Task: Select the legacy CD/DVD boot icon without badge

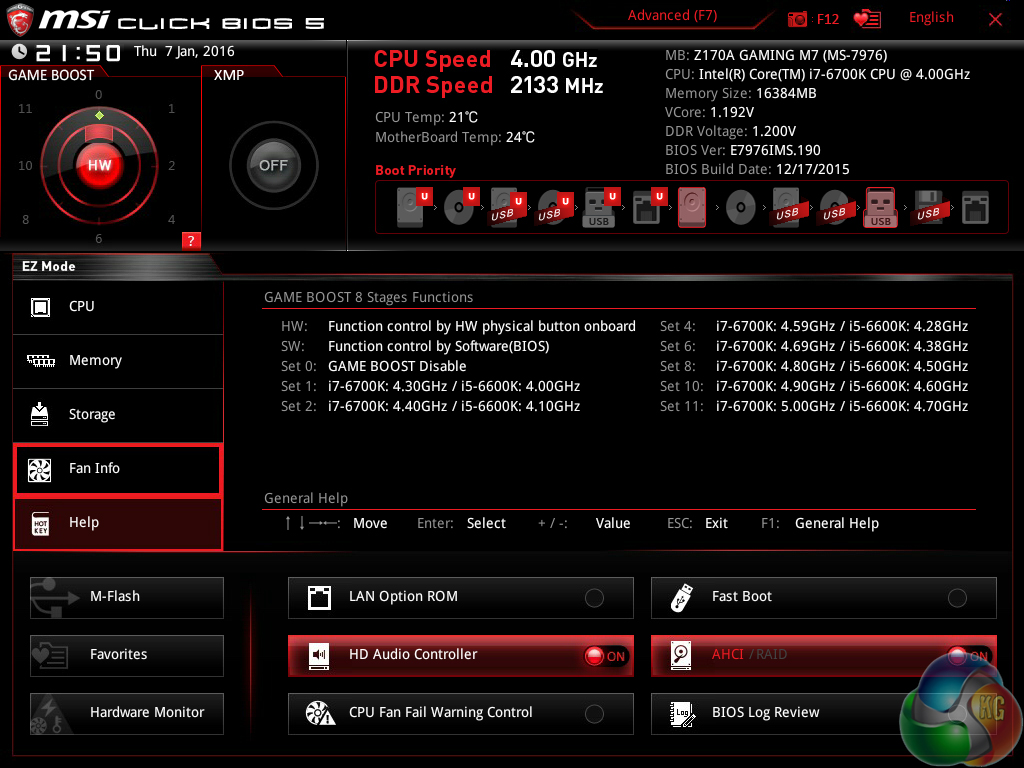Action: [741, 208]
